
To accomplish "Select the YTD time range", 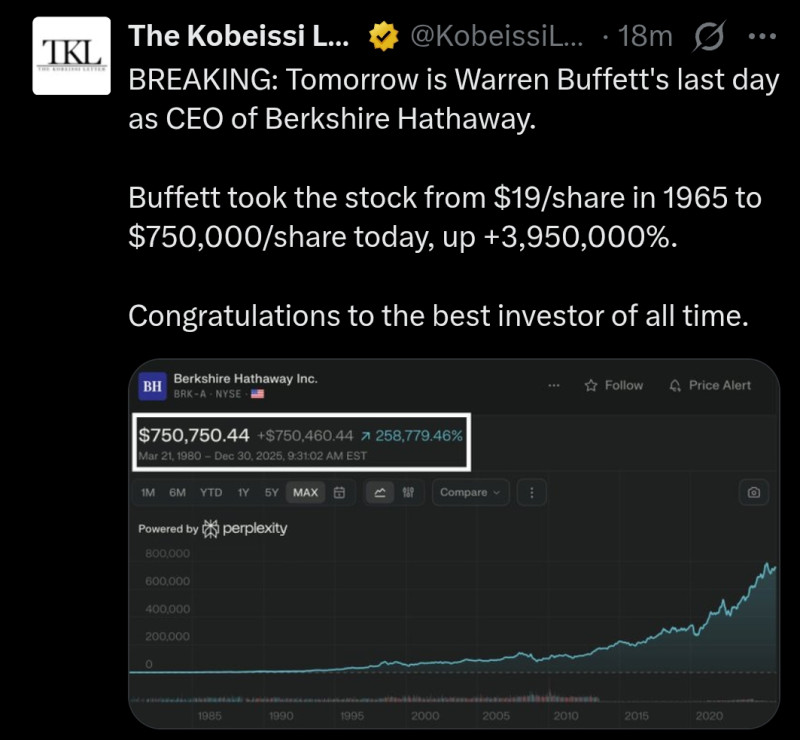I will (211, 492).
